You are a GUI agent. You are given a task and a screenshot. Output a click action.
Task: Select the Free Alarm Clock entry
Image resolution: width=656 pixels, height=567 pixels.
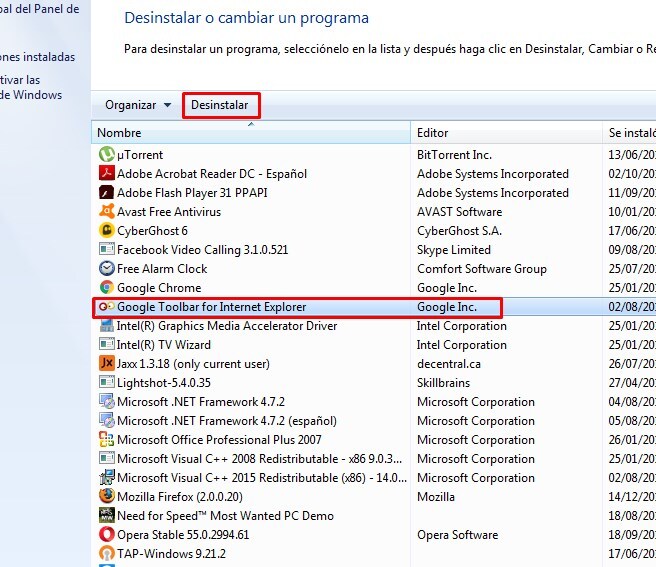pos(162,269)
